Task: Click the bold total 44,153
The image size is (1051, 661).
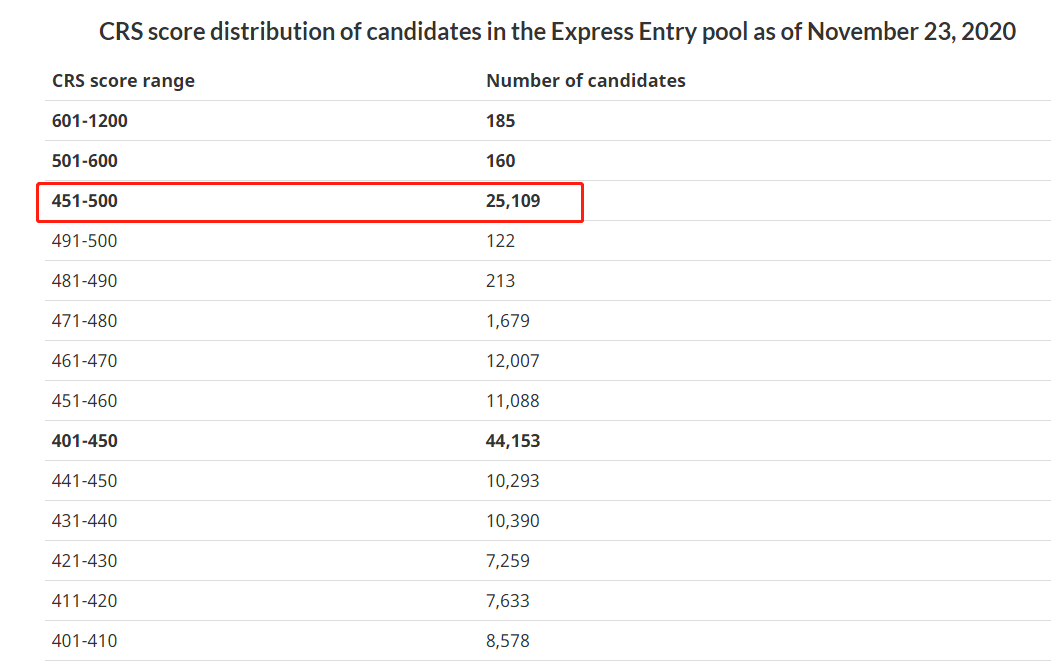Action: 513,441
